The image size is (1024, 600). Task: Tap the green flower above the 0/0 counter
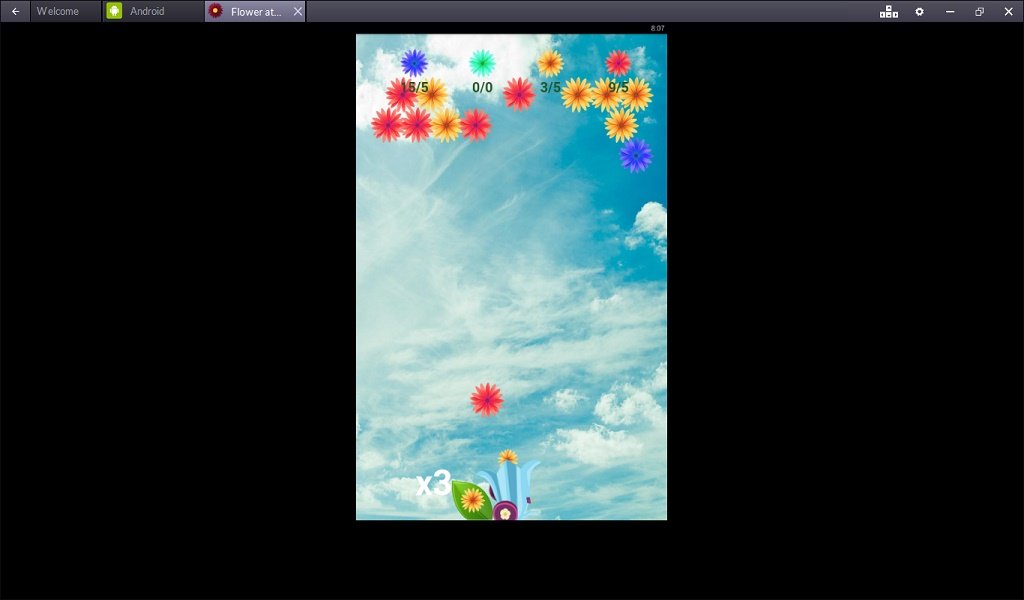click(483, 63)
